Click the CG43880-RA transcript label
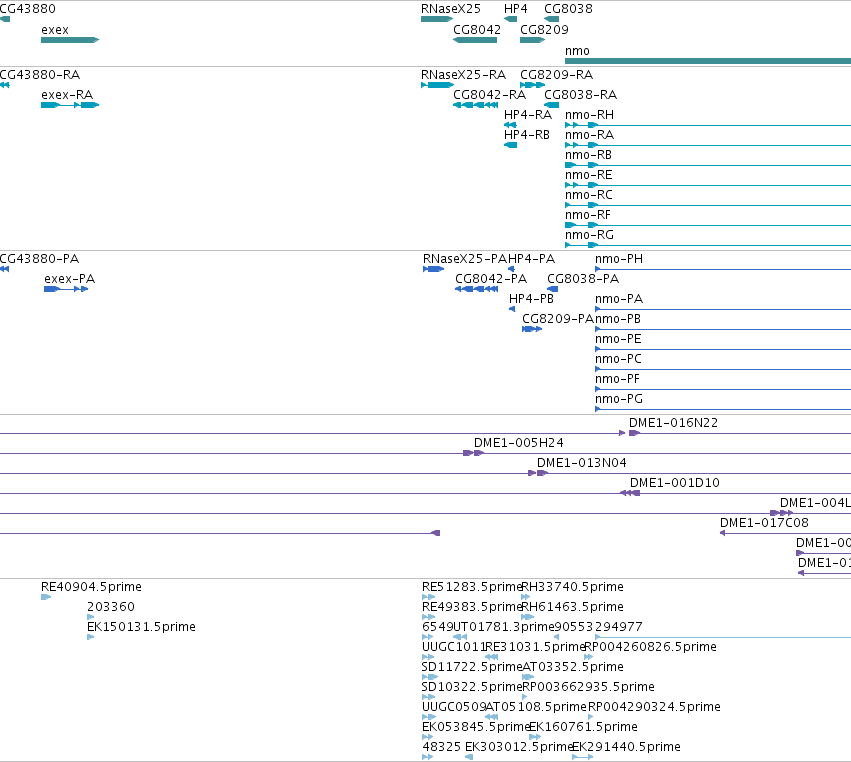Image resolution: width=851 pixels, height=762 pixels. (x=40, y=74)
